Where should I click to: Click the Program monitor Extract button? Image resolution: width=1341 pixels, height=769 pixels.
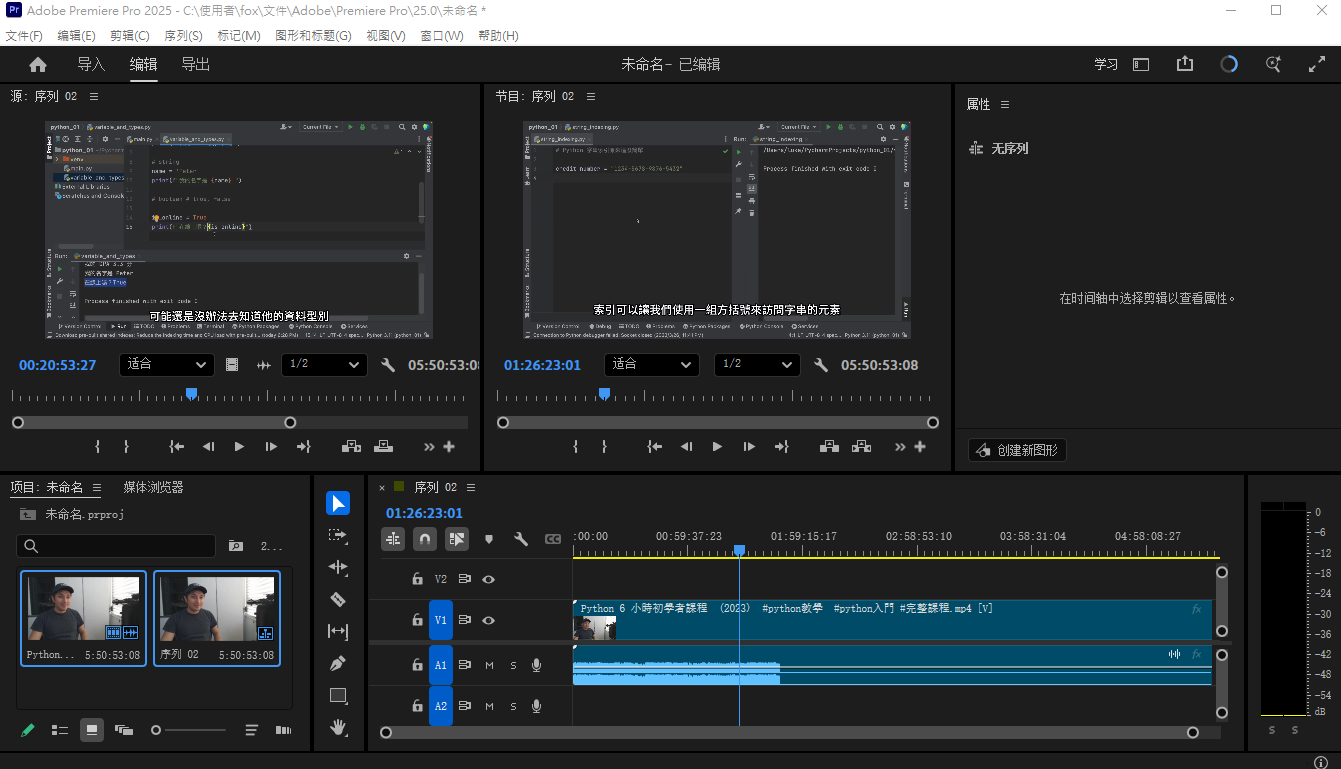[861, 447]
